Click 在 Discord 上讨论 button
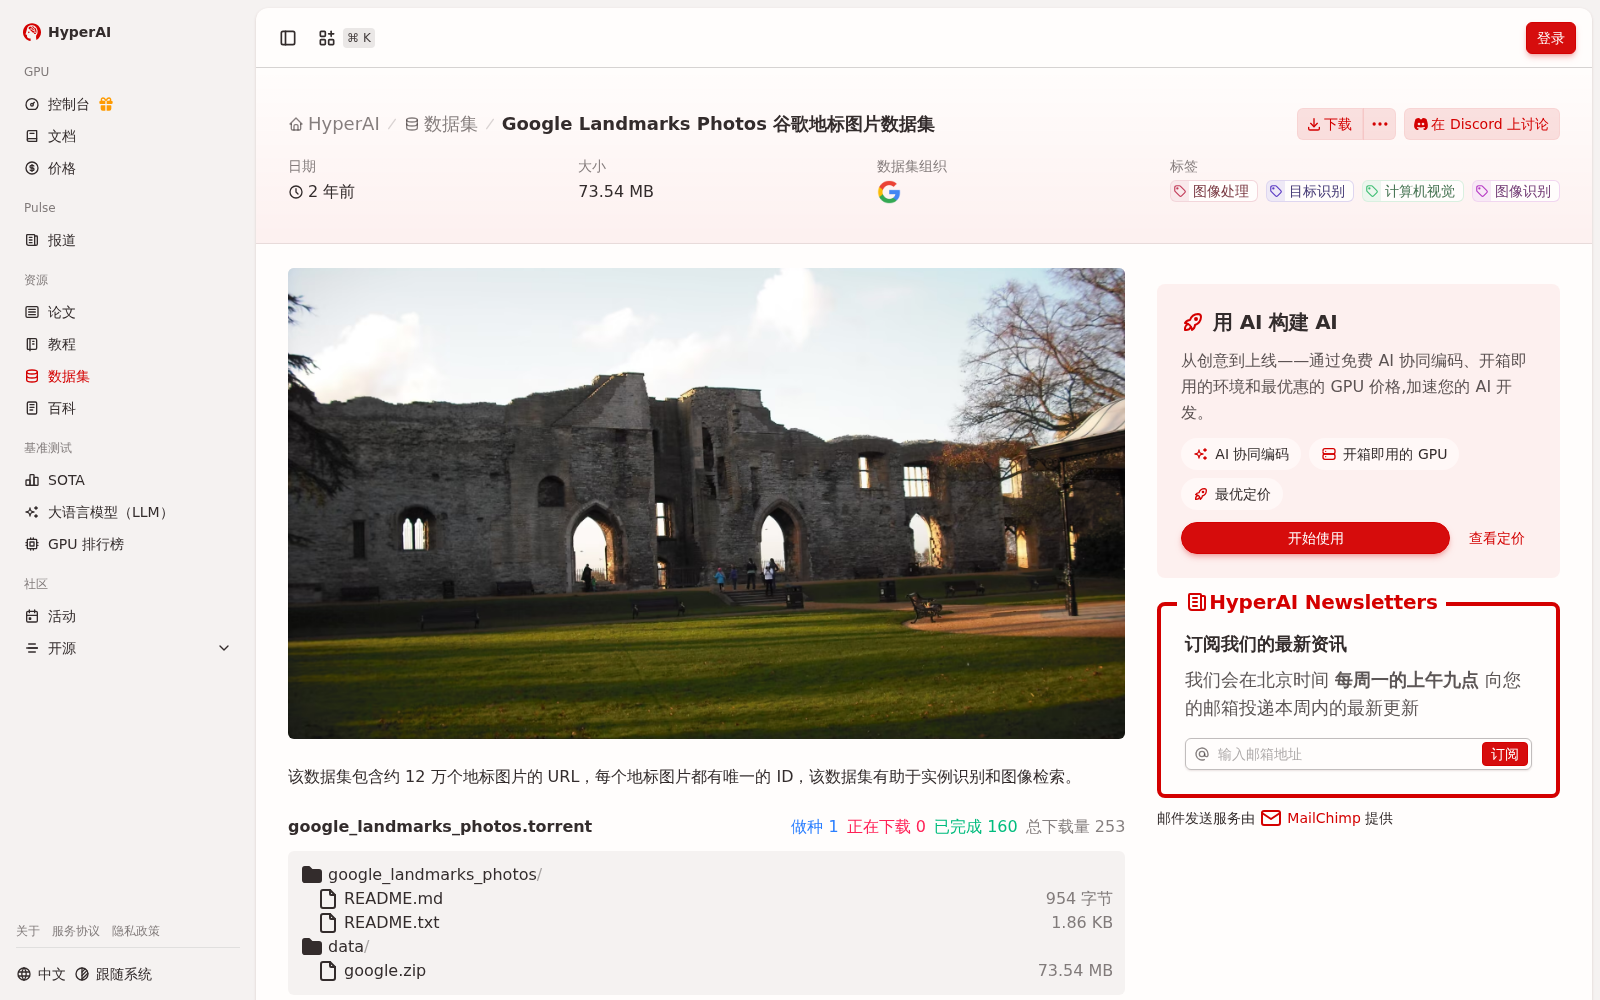Screen dimensions: 1600x1000 (x=1481, y=124)
